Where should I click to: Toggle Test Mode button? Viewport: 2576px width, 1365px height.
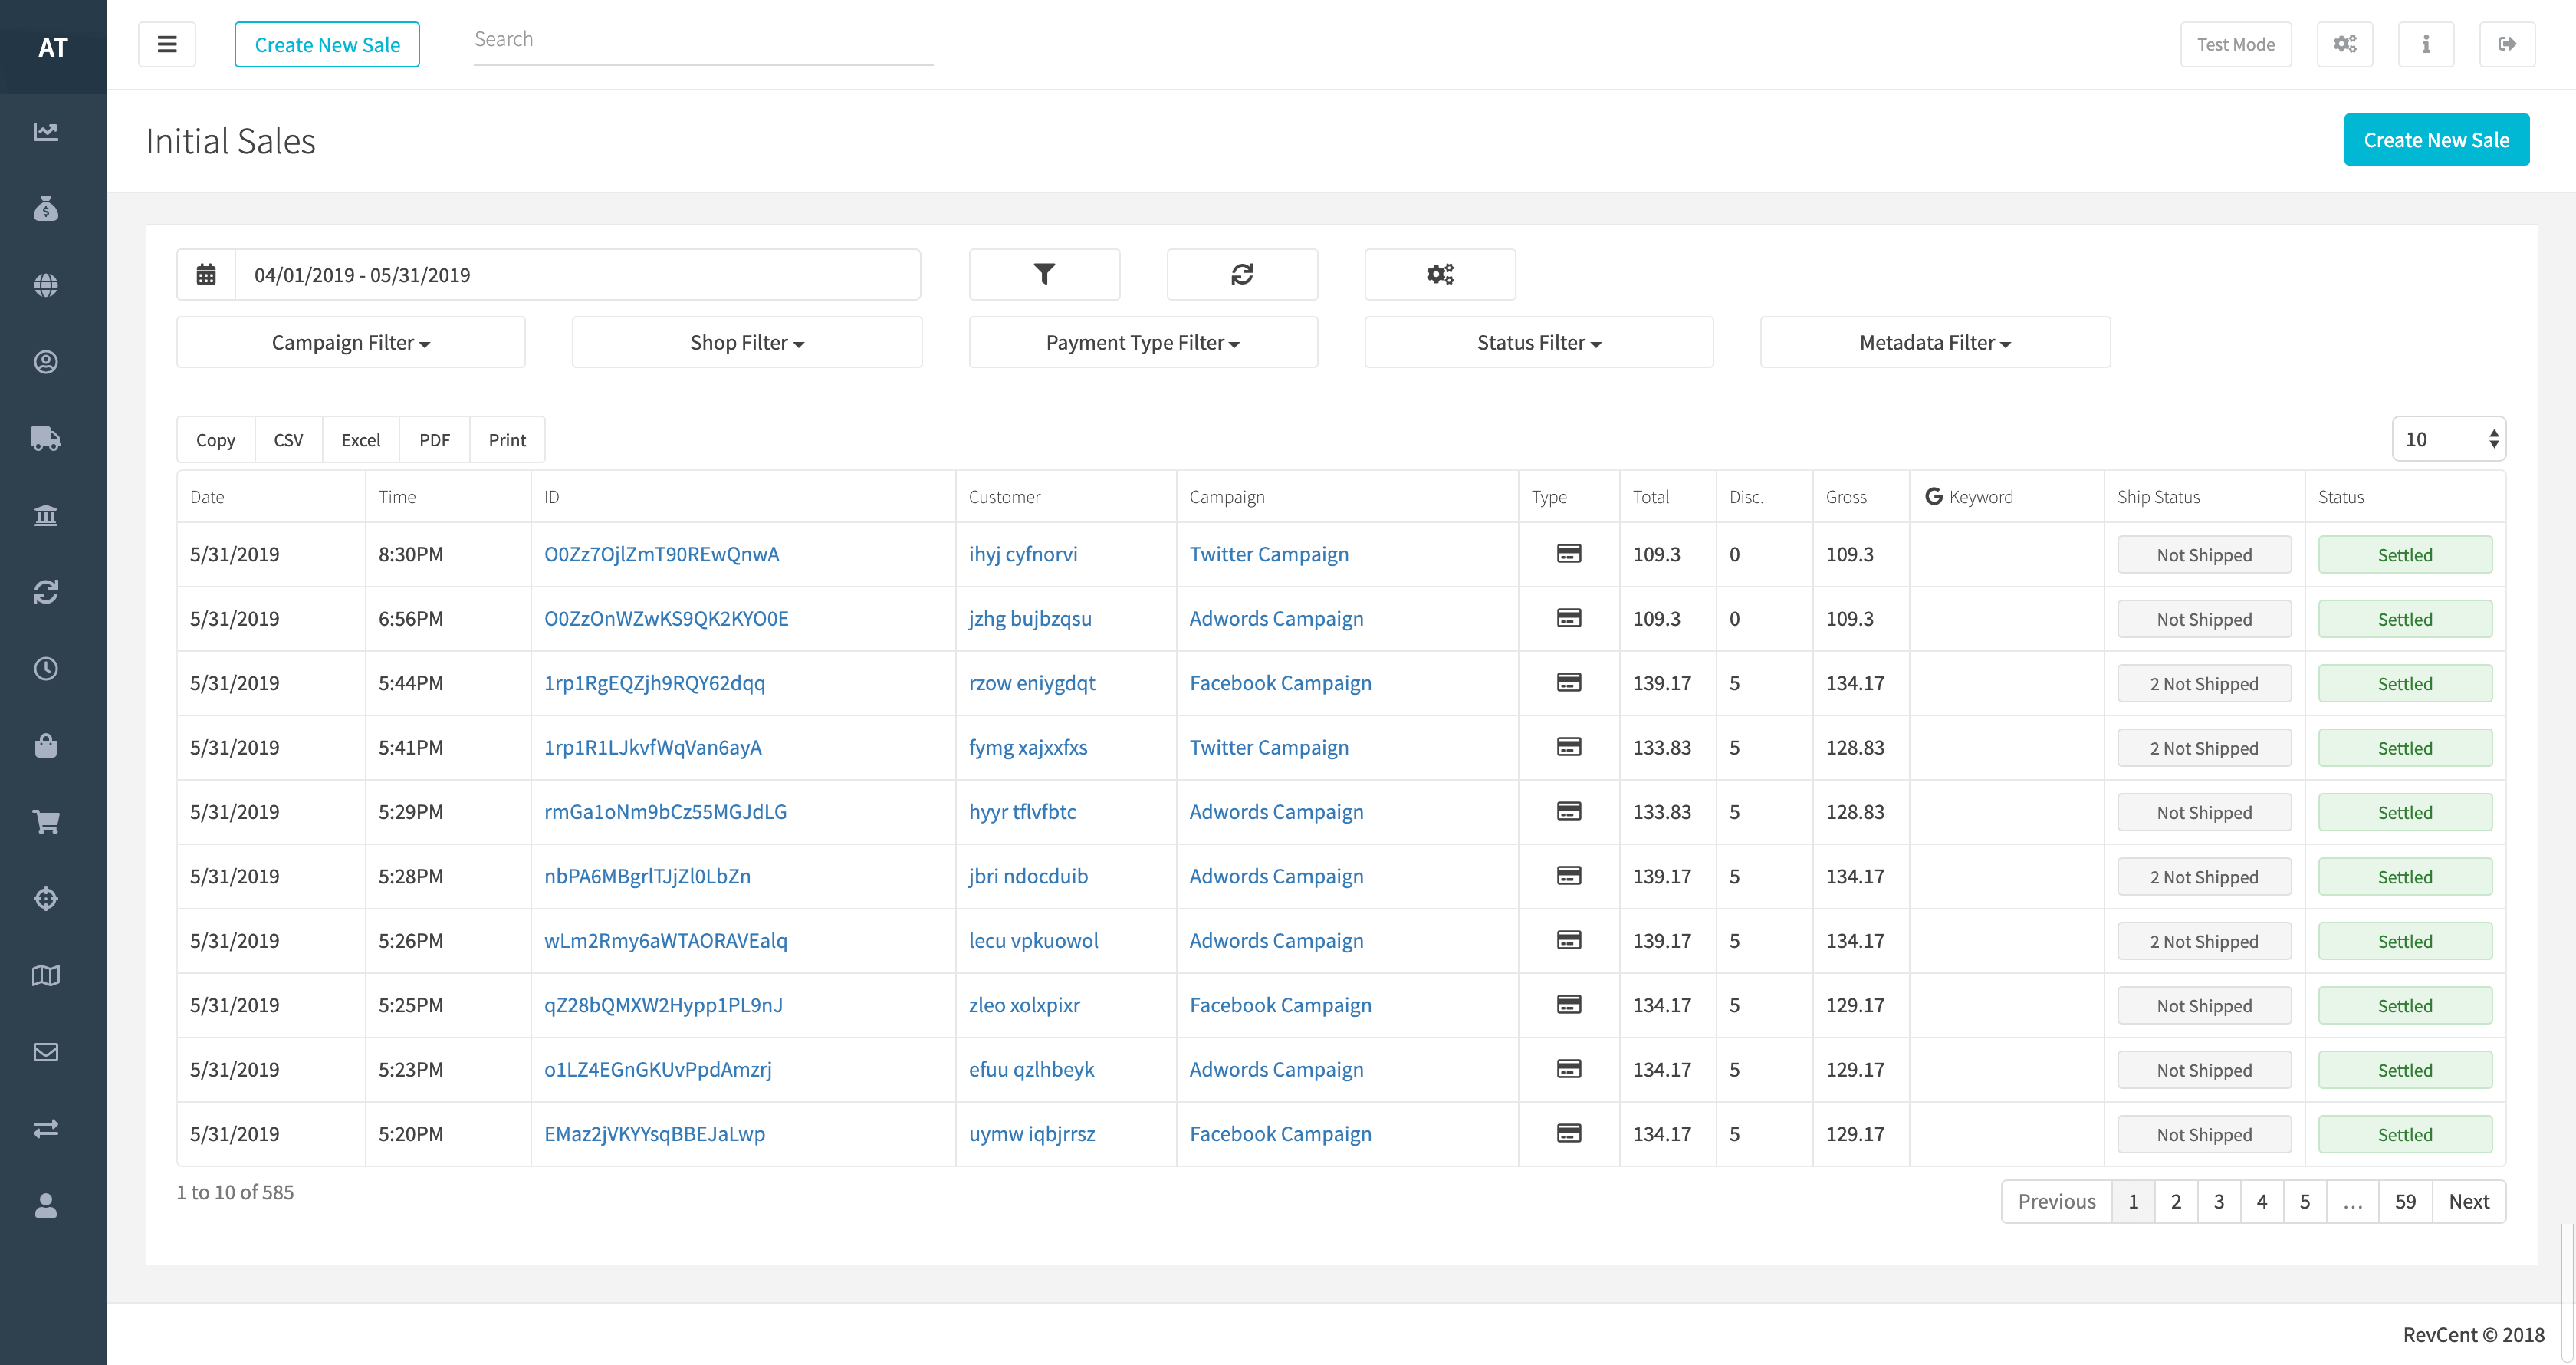pos(2235,44)
